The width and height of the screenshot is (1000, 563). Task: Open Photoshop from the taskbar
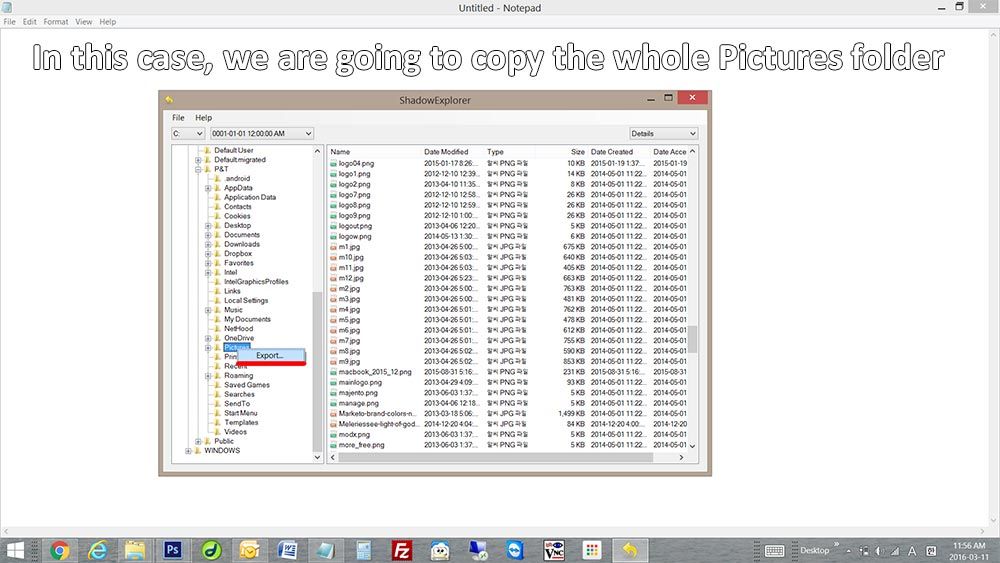point(173,550)
